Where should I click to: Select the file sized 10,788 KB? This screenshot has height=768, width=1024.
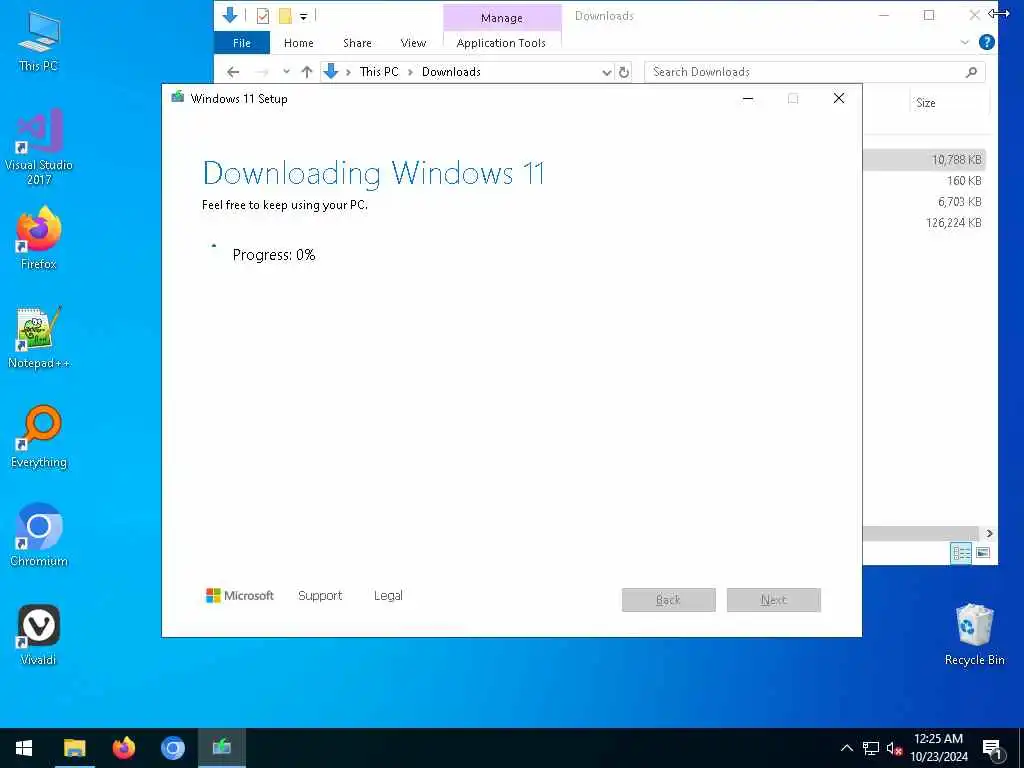(924, 159)
